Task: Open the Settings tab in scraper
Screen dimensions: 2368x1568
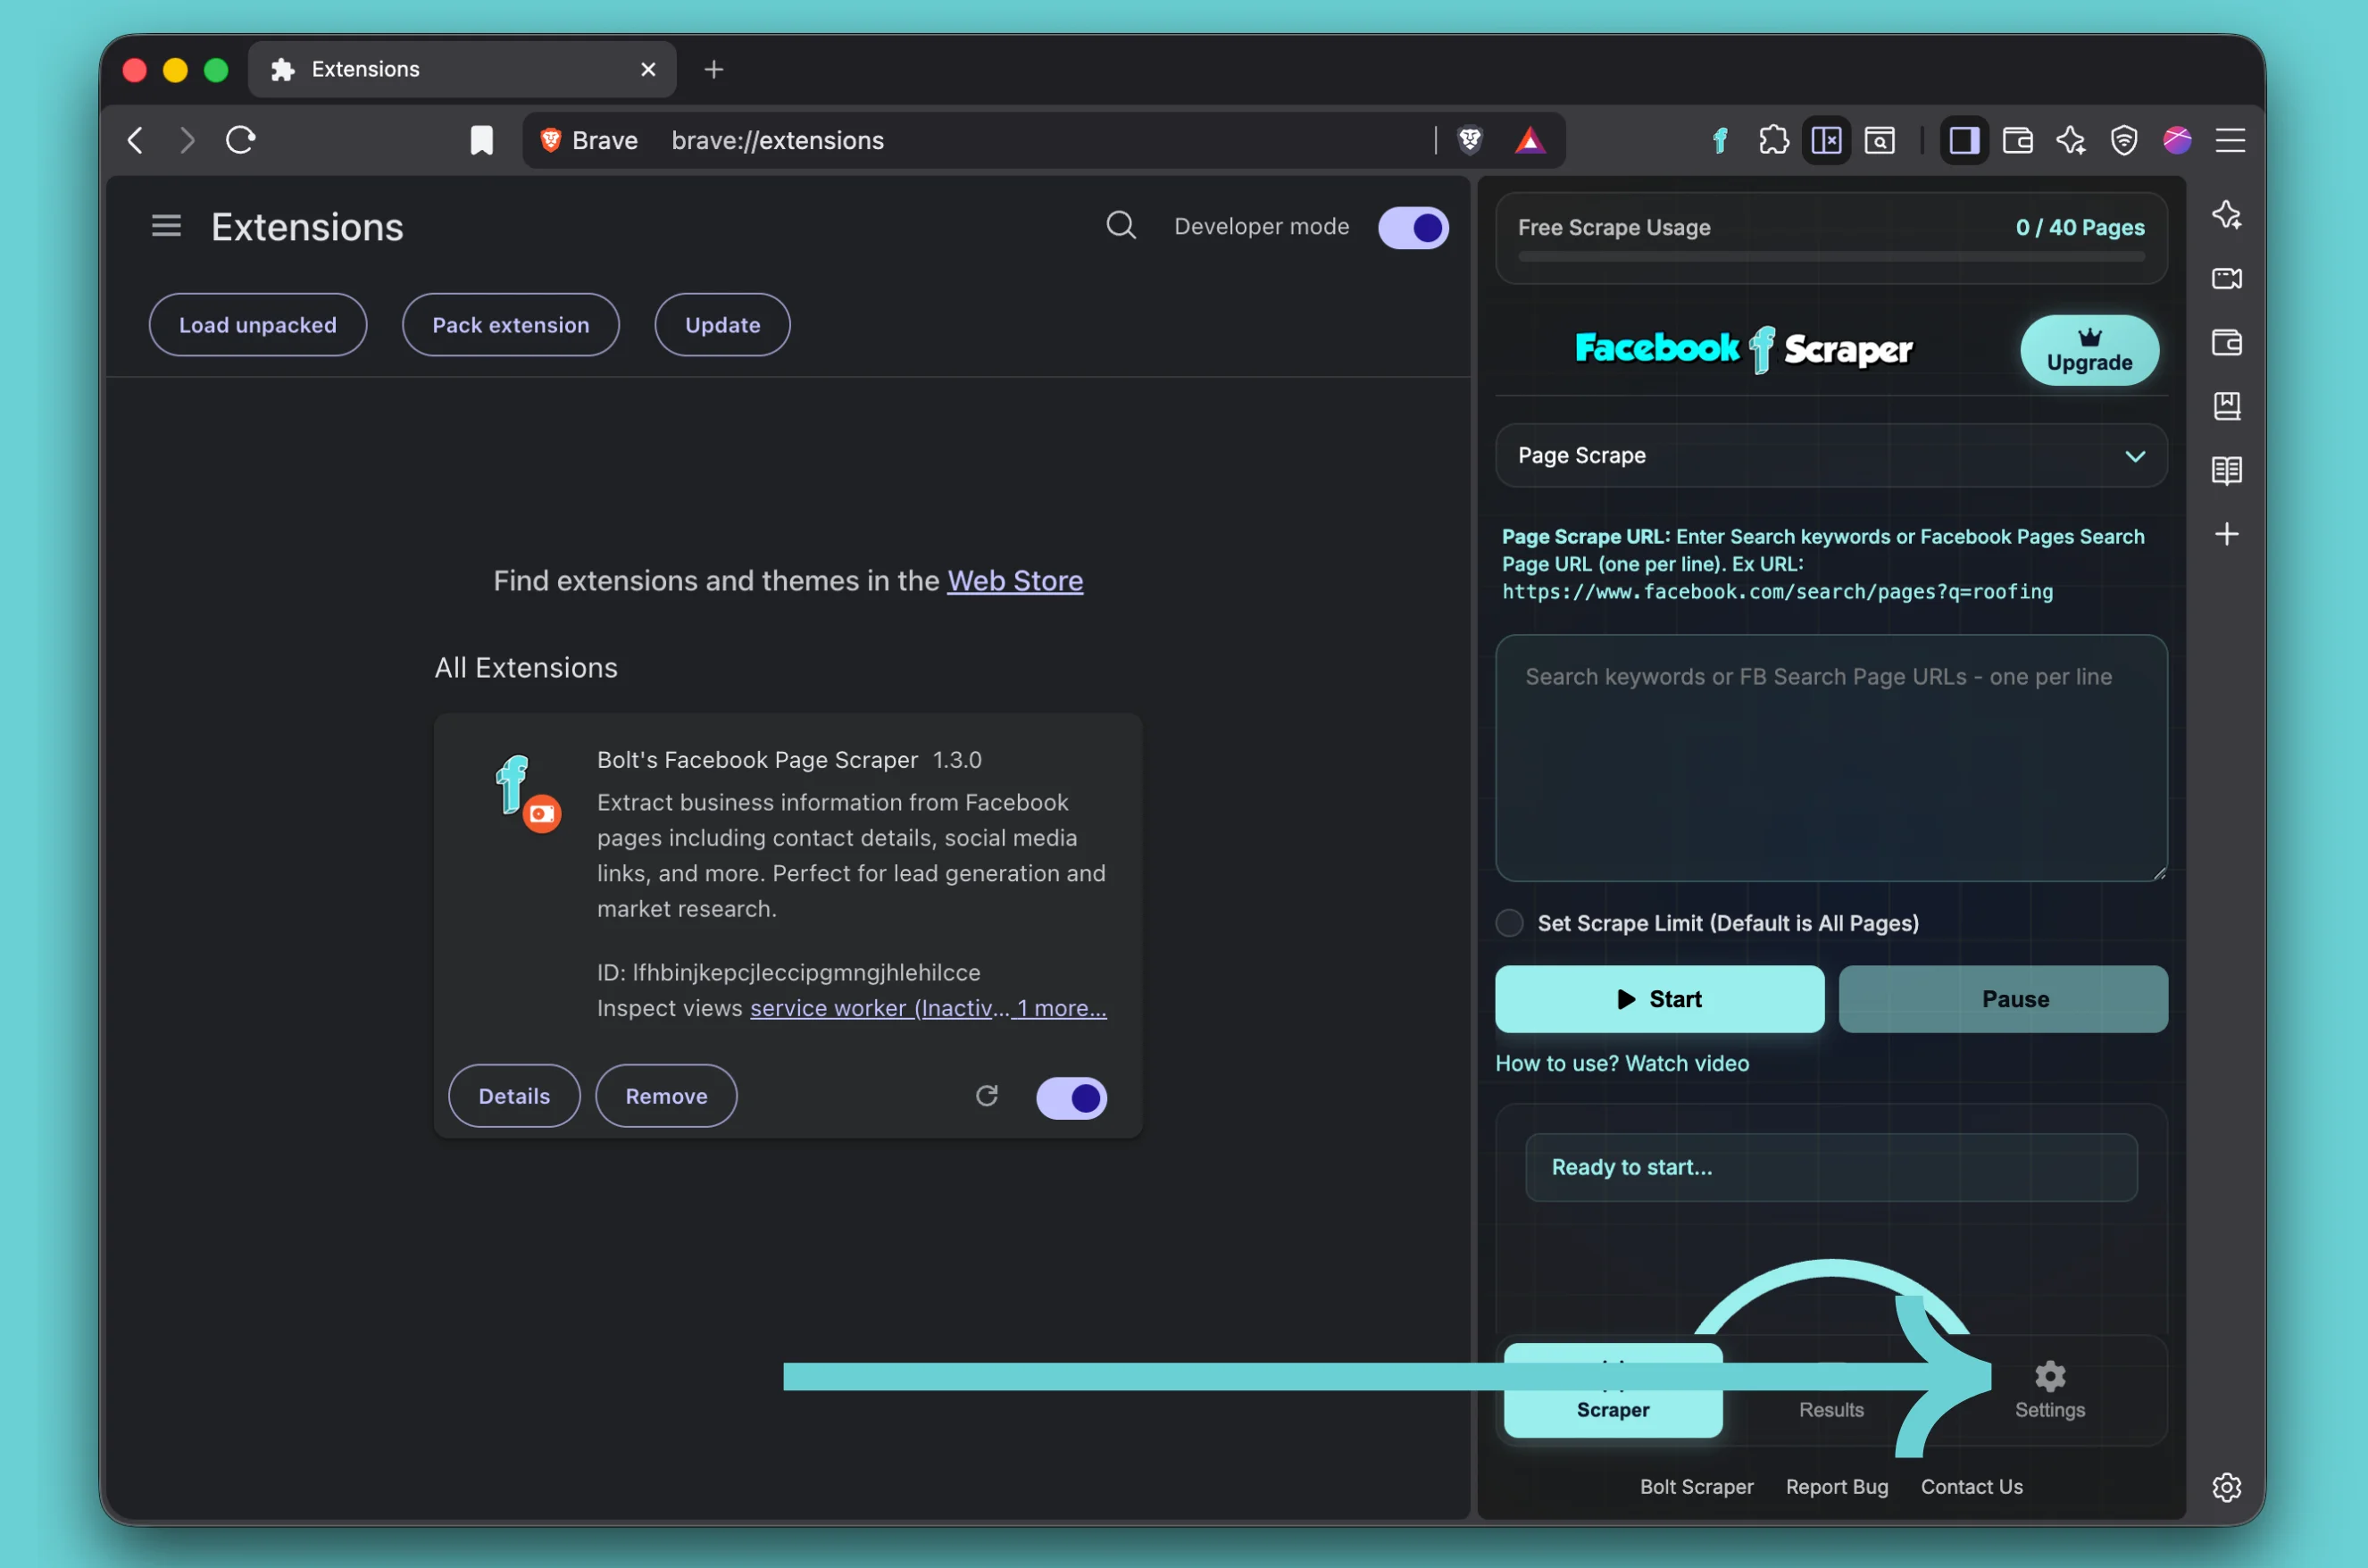Action: (2049, 1391)
